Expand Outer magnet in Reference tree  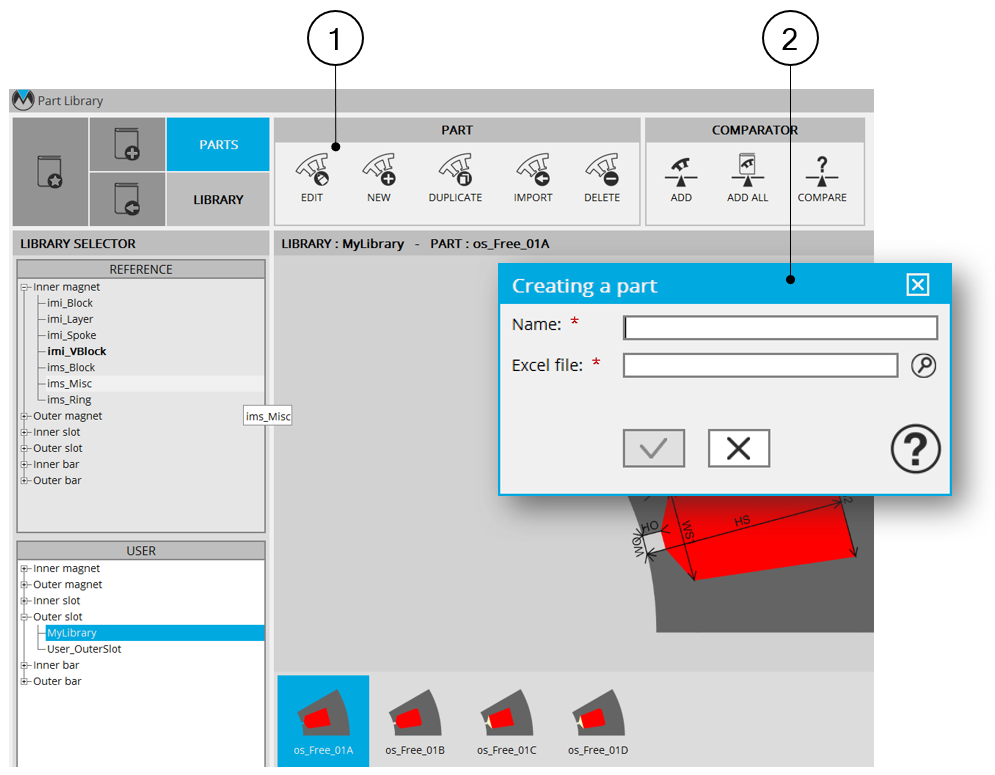25,416
